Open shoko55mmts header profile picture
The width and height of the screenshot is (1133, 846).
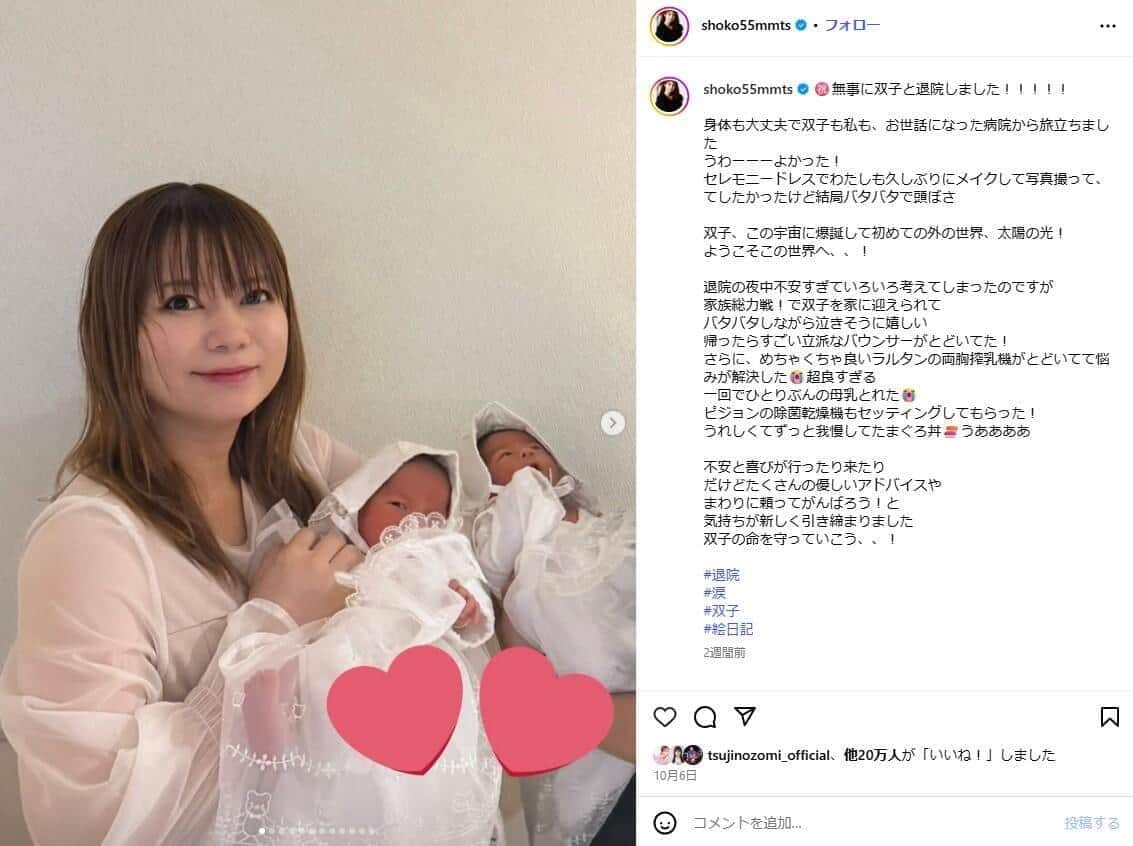click(x=669, y=26)
